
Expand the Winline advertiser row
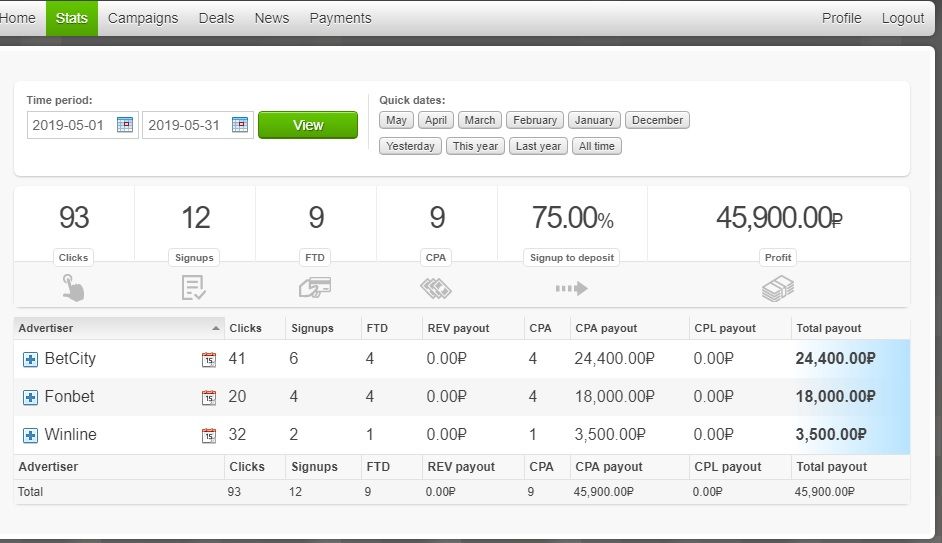[30, 435]
